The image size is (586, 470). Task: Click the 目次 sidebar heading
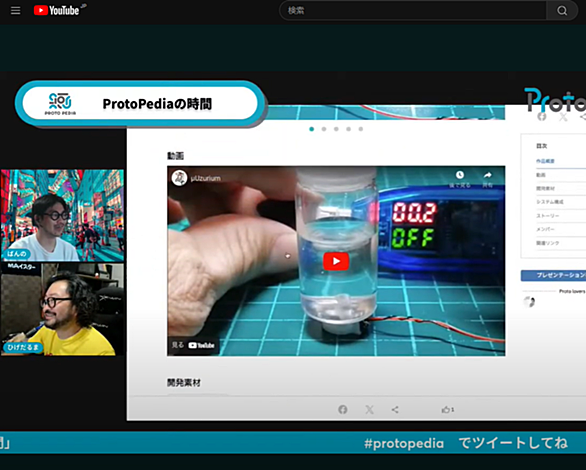click(x=542, y=146)
